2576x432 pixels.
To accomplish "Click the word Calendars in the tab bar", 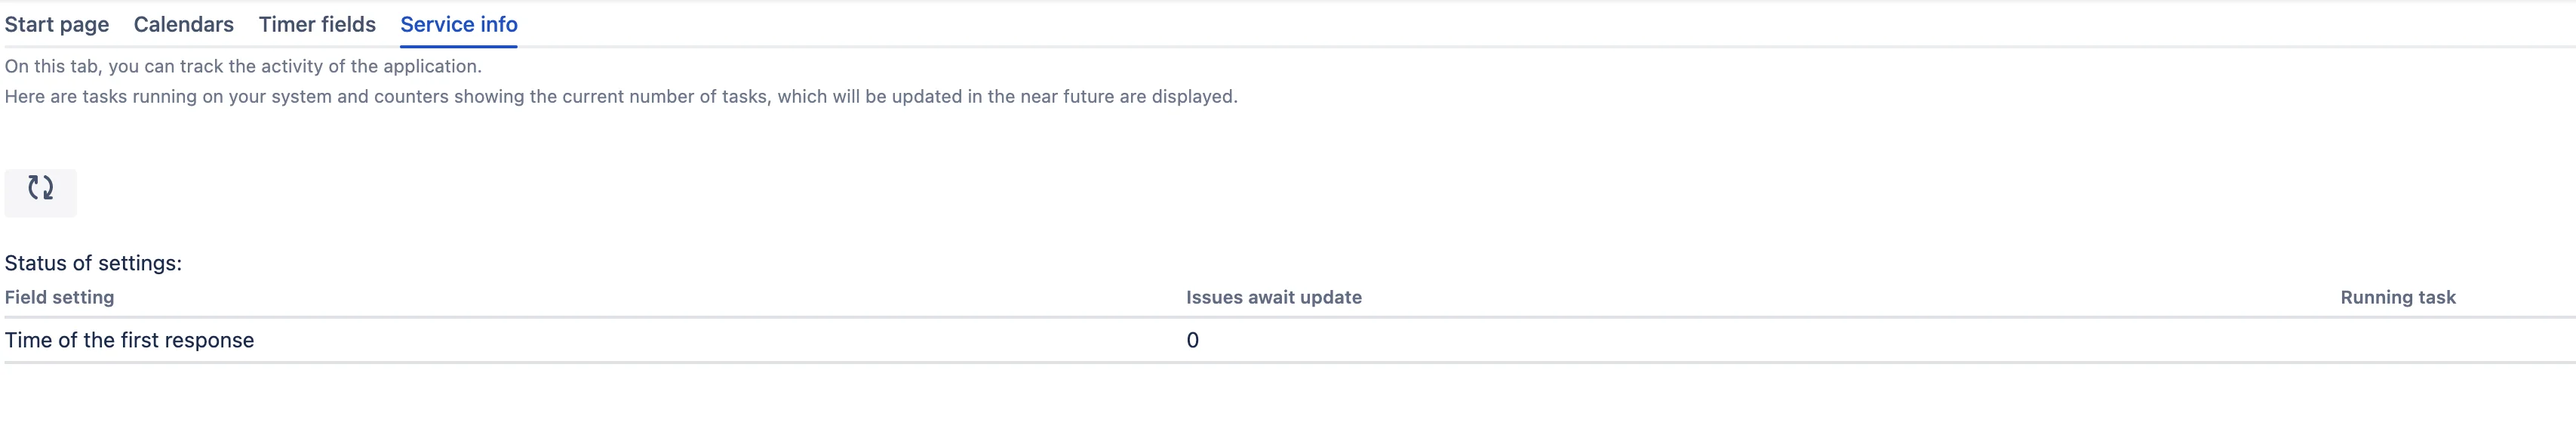I will pos(184,24).
